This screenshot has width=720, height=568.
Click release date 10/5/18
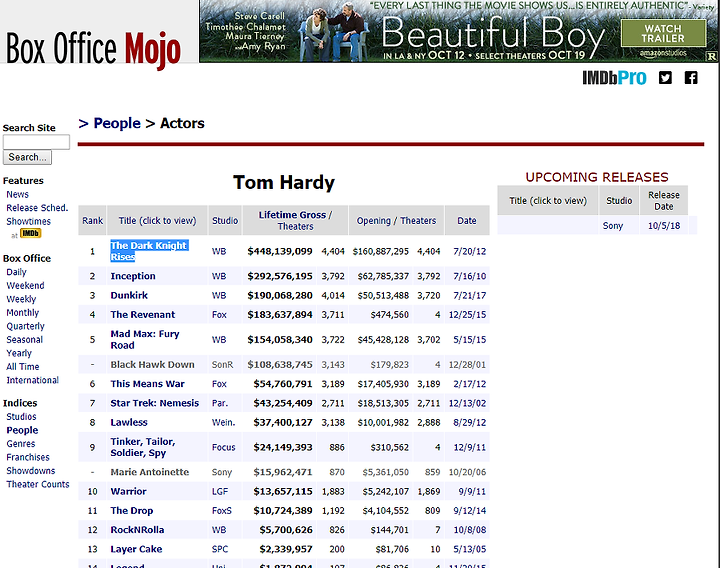pyautogui.click(x=664, y=225)
